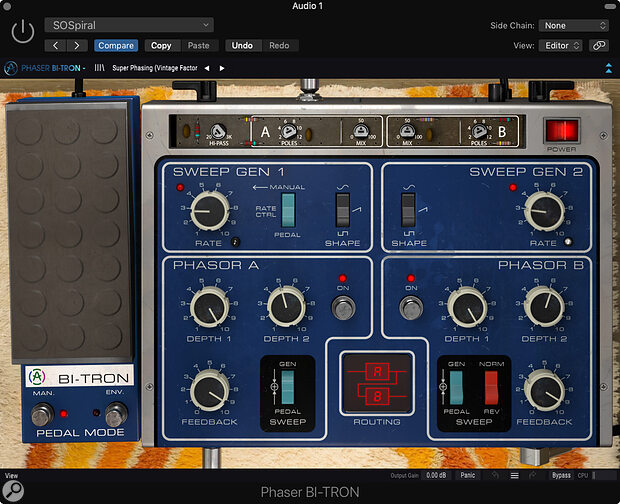Click the Arturia logo icon
This screenshot has height=504, width=620.
[x=10, y=68]
